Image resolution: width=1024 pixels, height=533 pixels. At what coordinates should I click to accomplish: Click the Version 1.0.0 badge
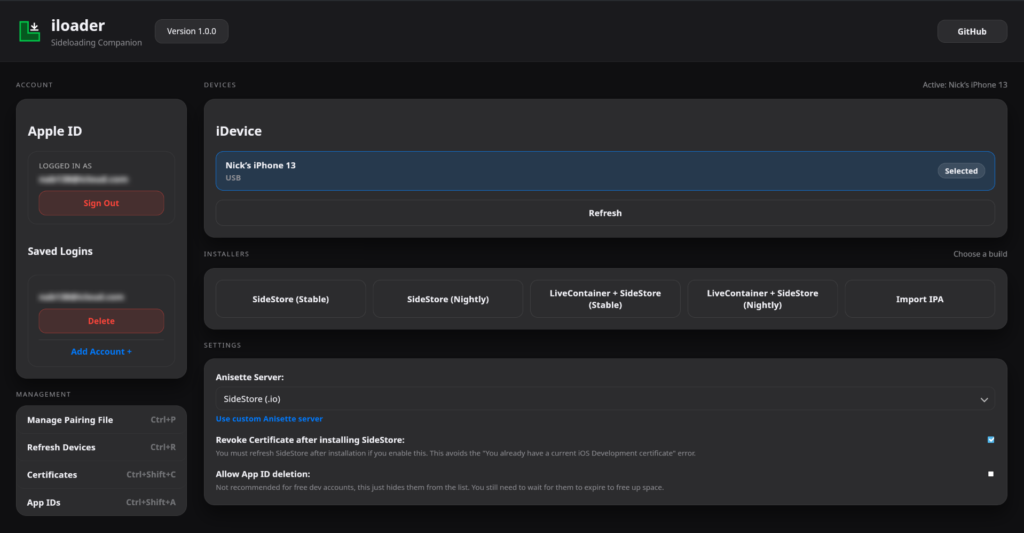tap(191, 31)
